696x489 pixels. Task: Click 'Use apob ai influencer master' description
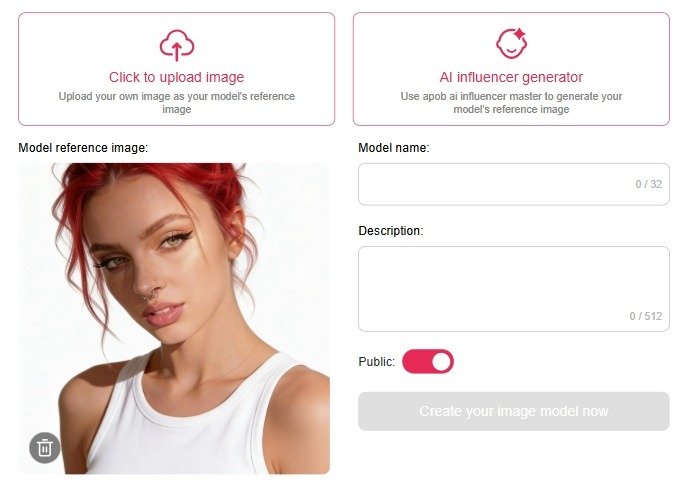(x=511, y=103)
